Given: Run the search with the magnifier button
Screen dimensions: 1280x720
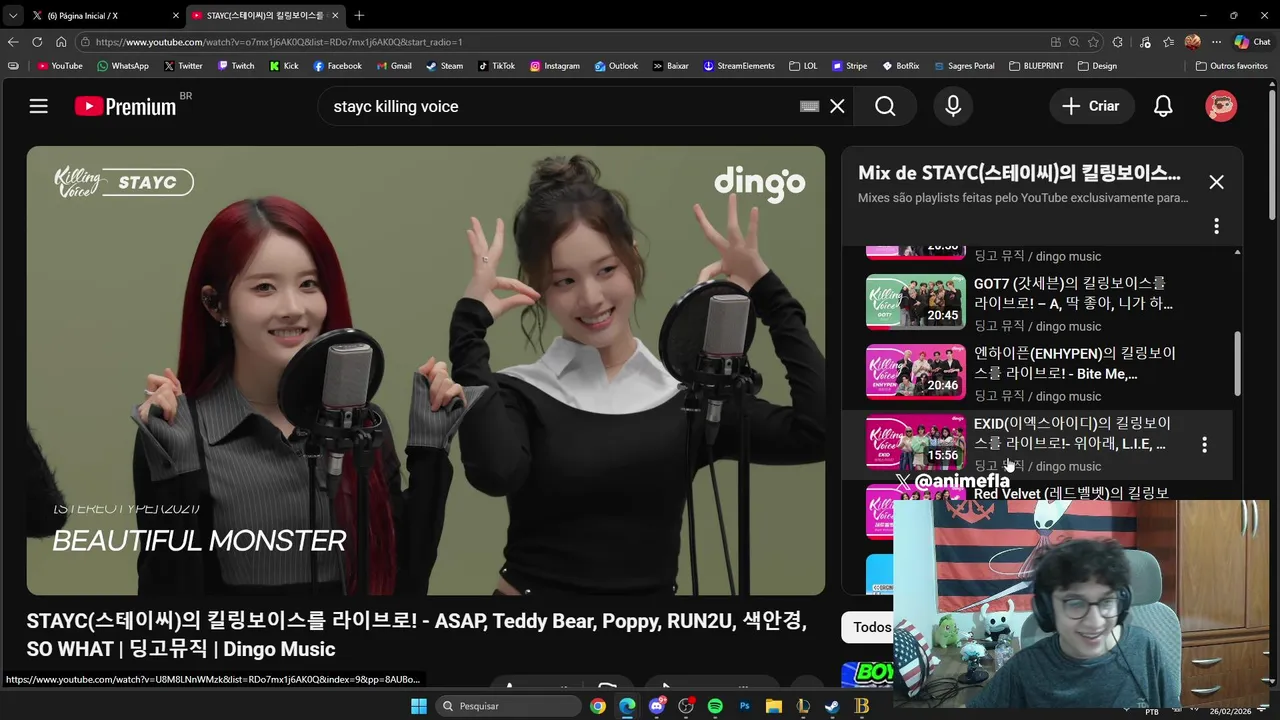Looking at the screenshot, I should click(x=885, y=106).
